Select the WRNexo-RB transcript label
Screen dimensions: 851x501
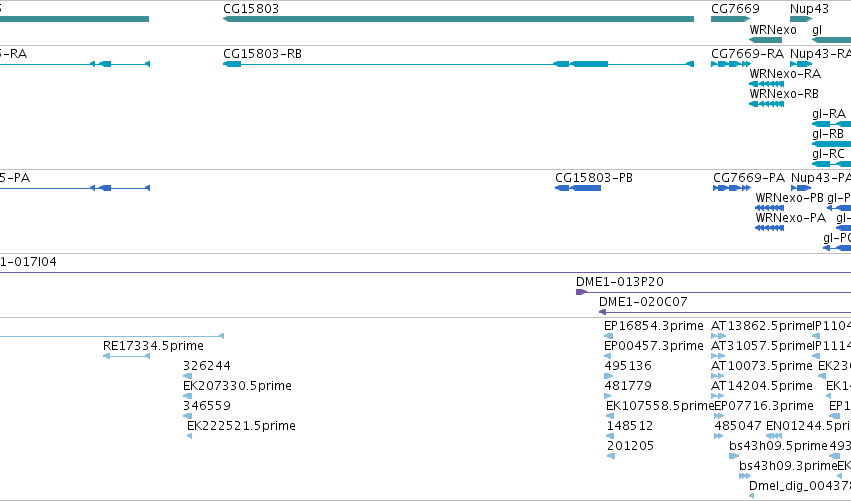pyautogui.click(x=784, y=94)
